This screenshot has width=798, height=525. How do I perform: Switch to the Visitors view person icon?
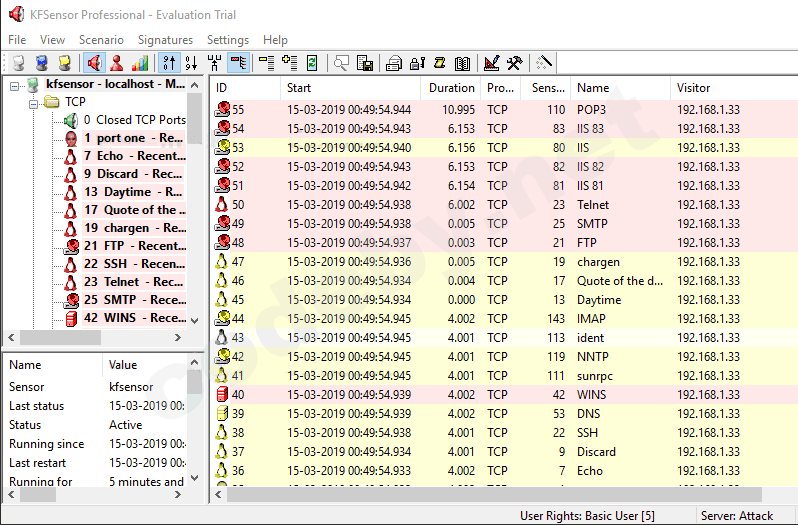tap(117, 63)
